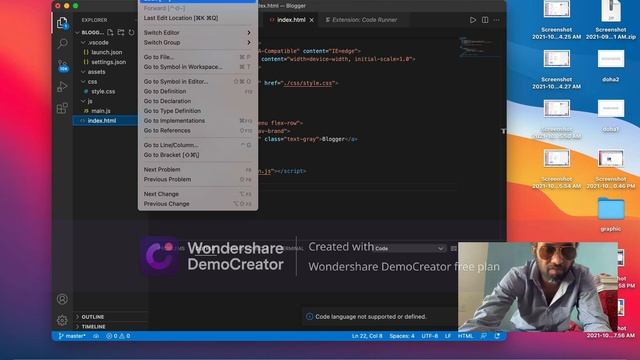Choose Go to Declaration menu item

pyautogui.click(x=198, y=101)
